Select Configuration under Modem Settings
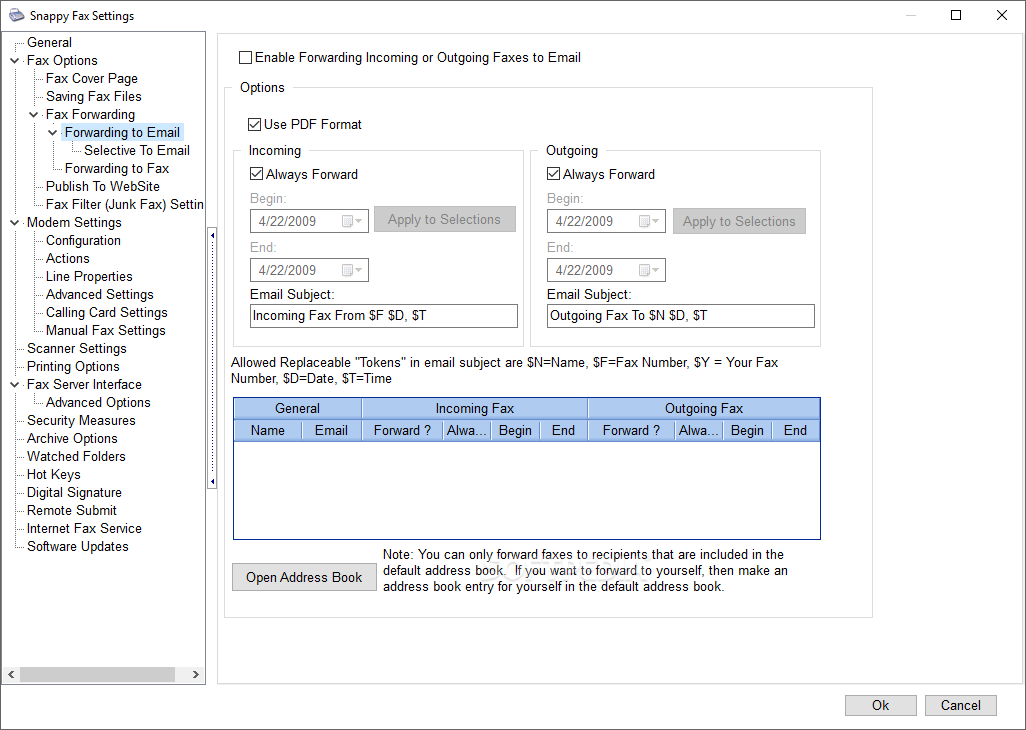 (83, 241)
